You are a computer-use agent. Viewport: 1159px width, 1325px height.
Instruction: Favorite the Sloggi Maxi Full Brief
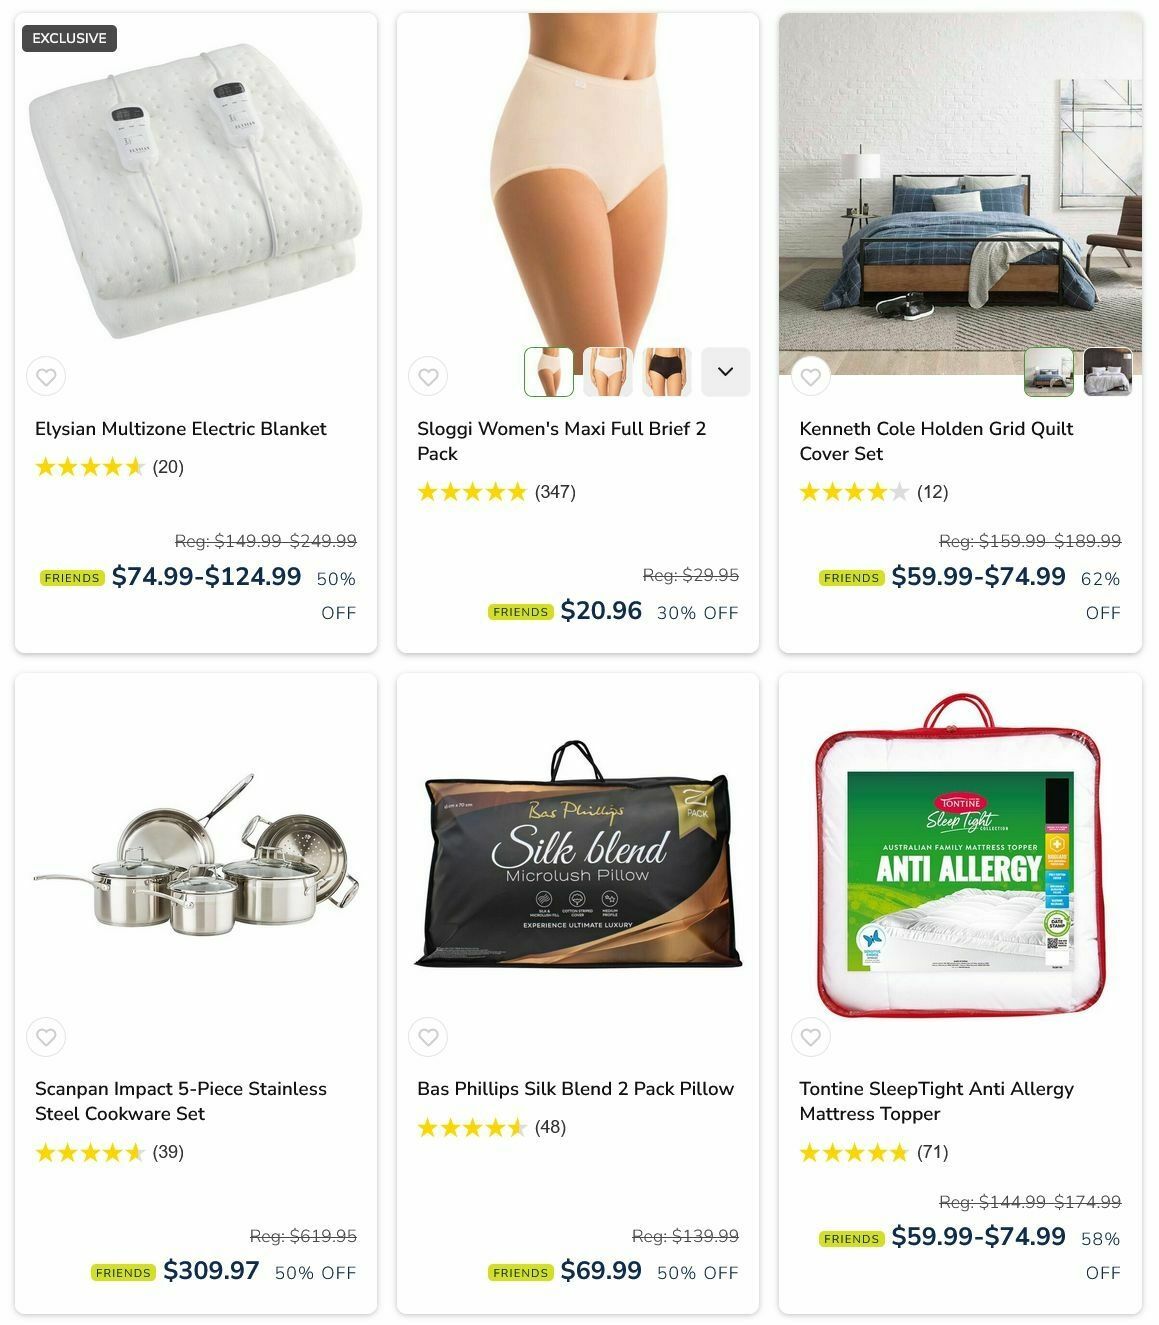click(x=428, y=377)
